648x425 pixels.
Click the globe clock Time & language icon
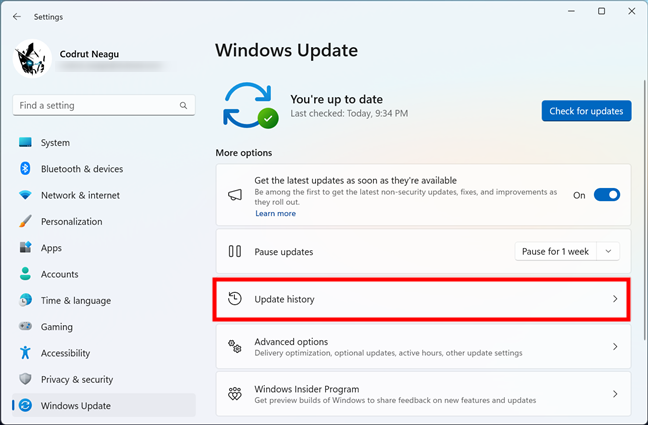(x=25, y=300)
